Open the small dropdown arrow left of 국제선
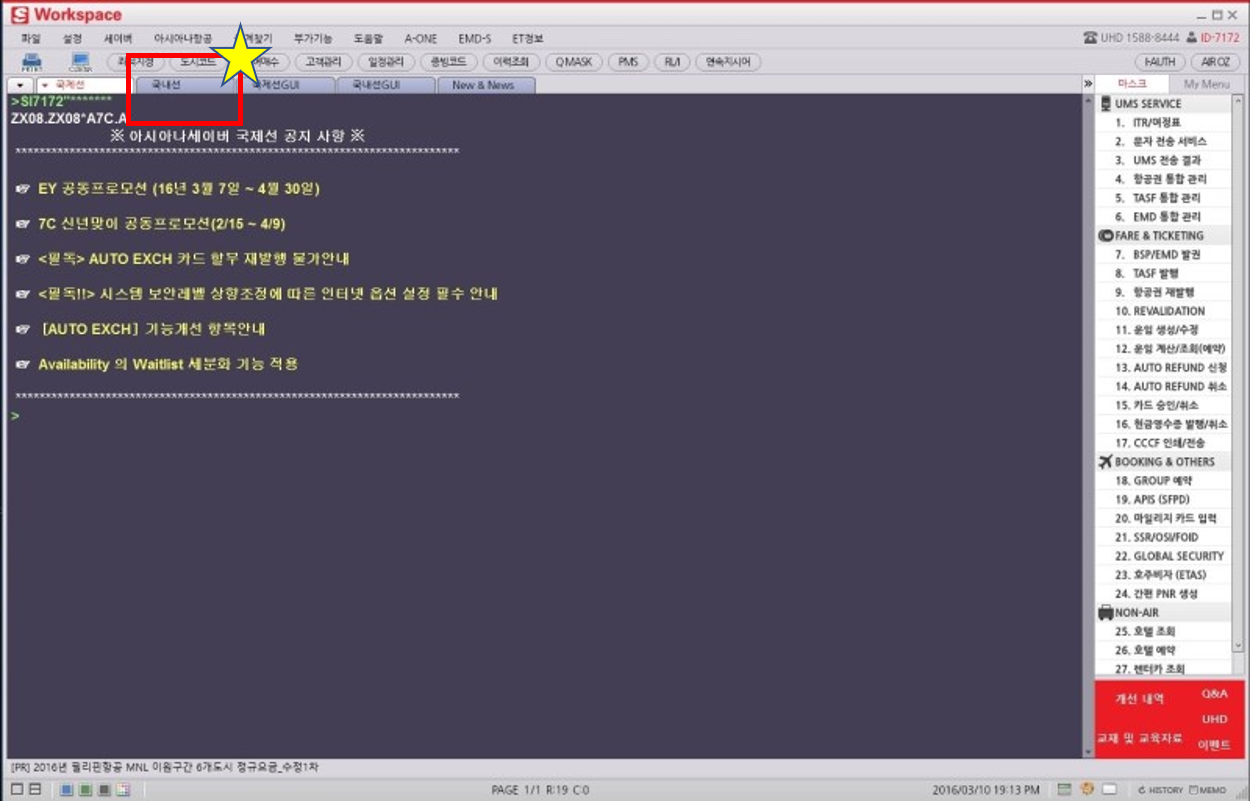The height and width of the screenshot is (801, 1250). [x=21, y=85]
